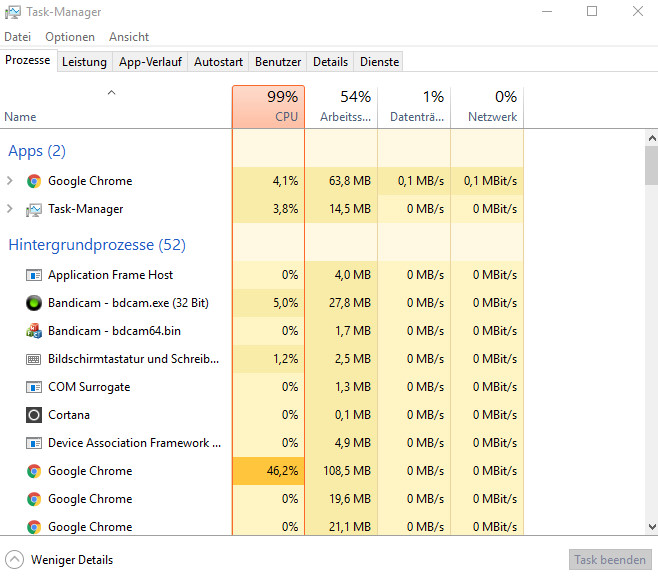658x582 pixels.
Task: Click the 1,2% CPU value cell
Action: click(268, 359)
